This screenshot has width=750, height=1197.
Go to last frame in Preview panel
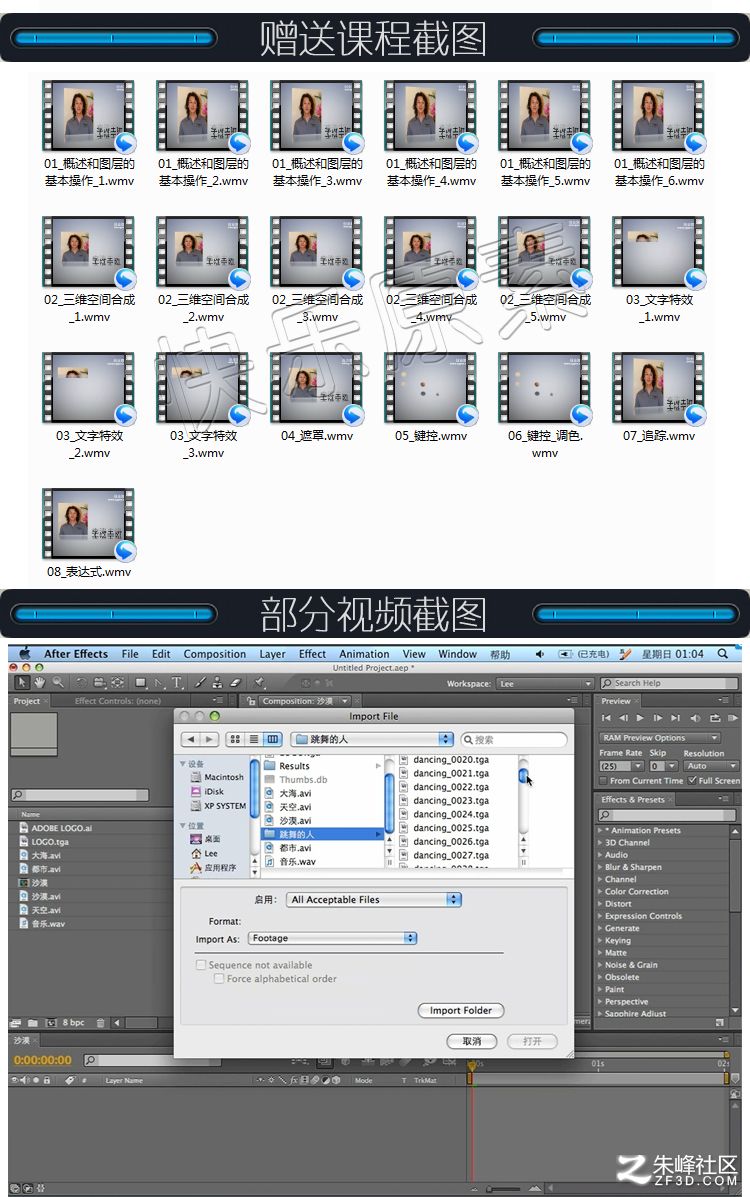(675, 718)
